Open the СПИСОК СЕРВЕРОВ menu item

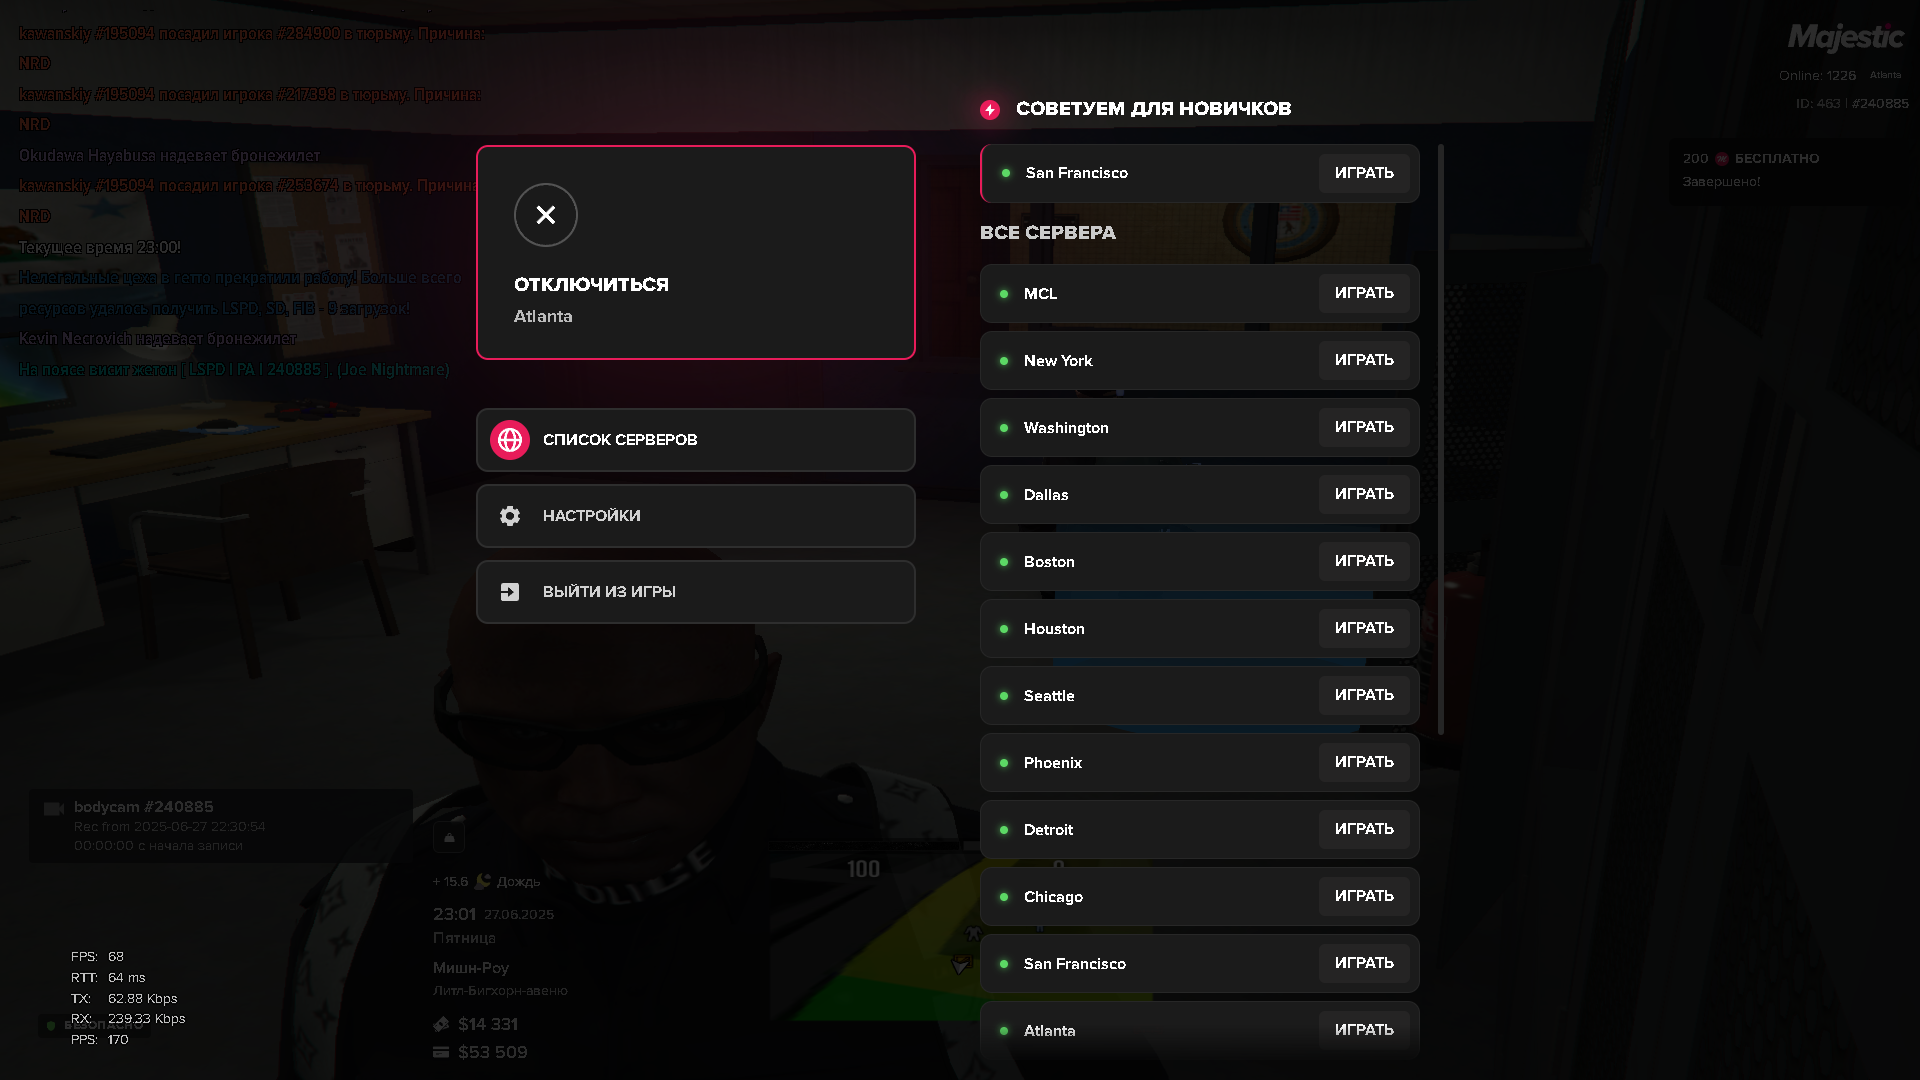(696, 440)
